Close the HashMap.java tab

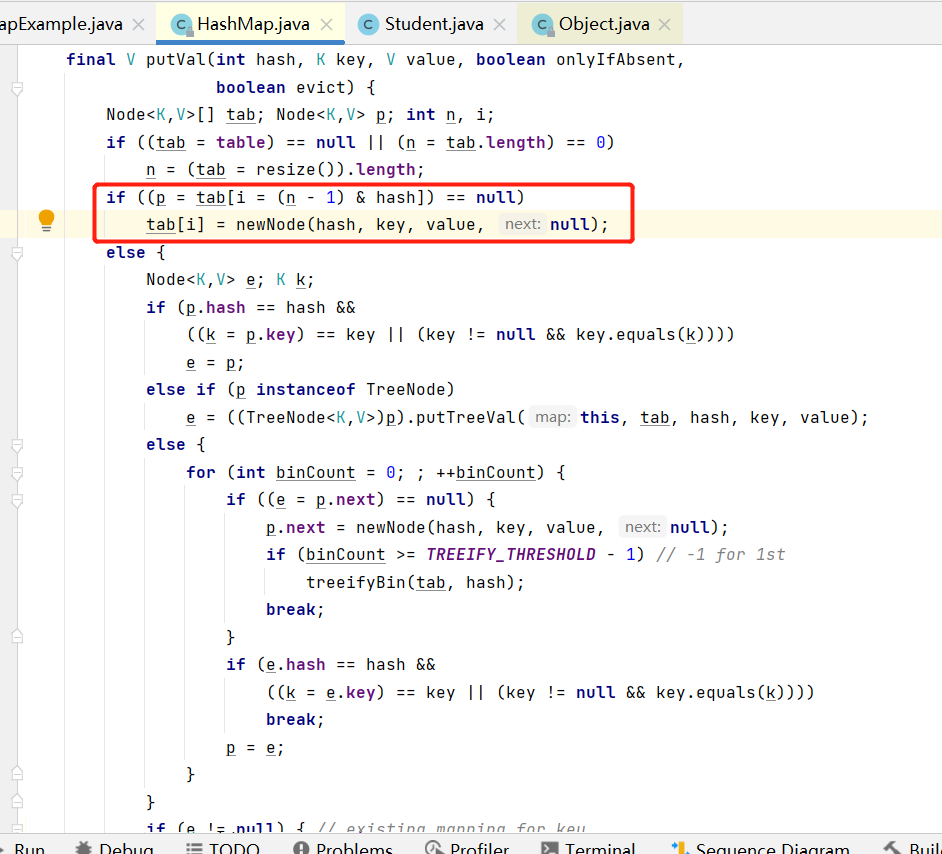327,25
